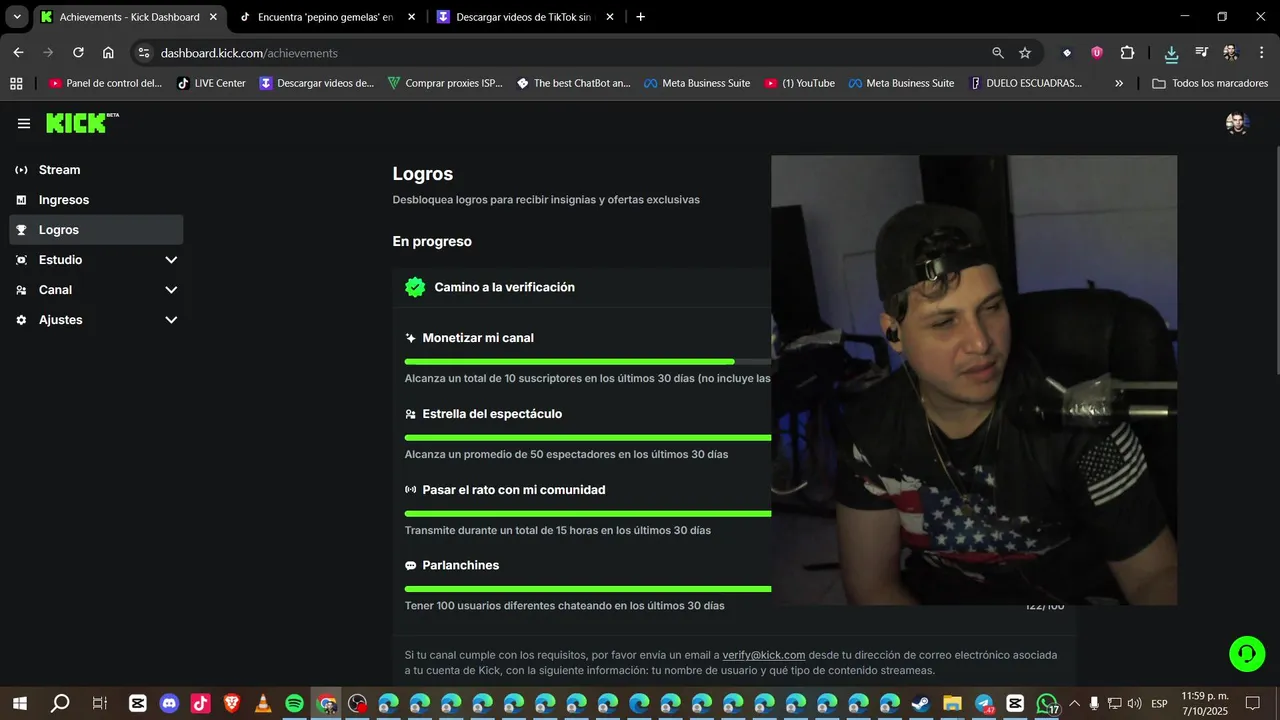Launch VLC media player from taskbar

coord(263,704)
